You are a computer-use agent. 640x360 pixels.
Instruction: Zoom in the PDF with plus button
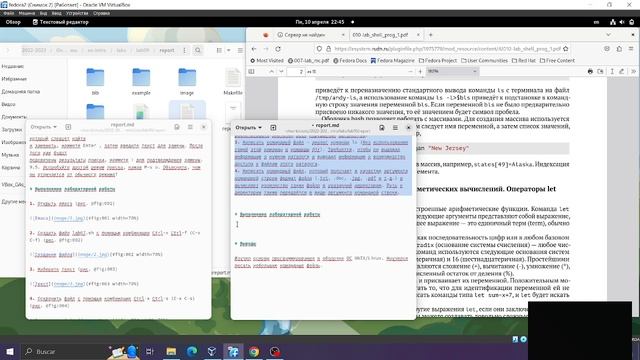coord(420,71)
